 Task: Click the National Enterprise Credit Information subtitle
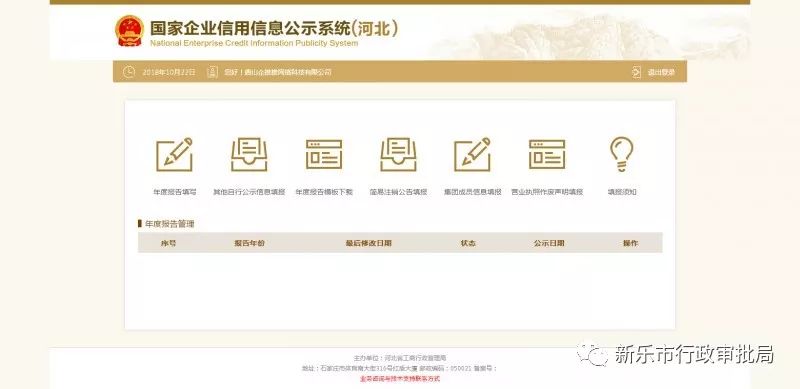[254, 43]
